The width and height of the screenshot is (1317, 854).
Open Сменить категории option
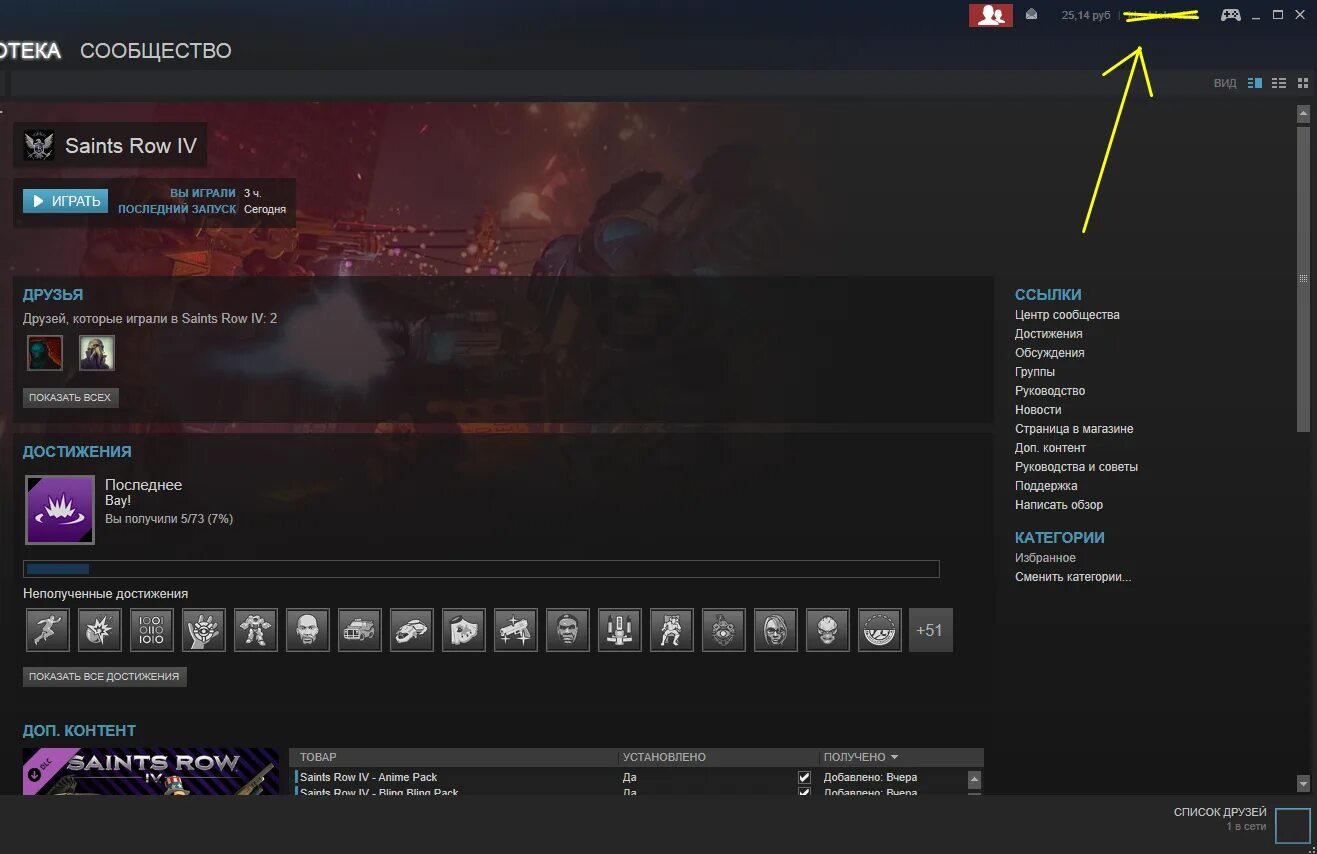pyautogui.click(x=1073, y=577)
